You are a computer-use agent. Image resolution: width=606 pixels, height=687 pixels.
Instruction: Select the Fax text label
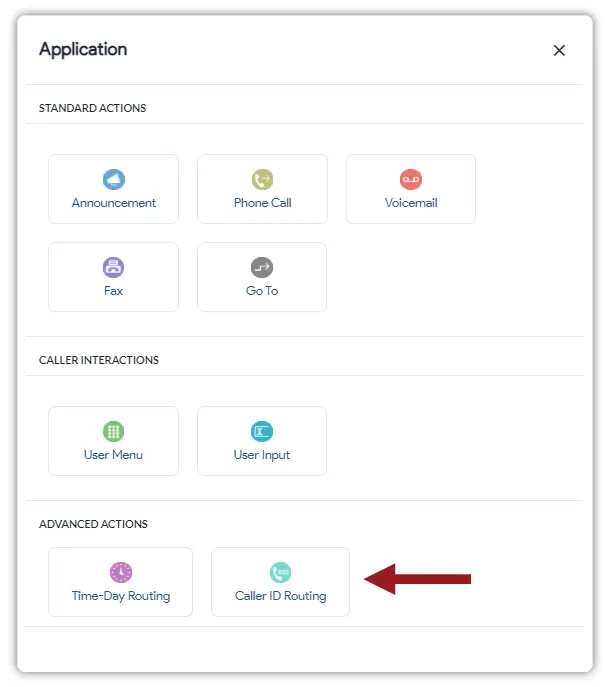pyautogui.click(x=114, y=291)
